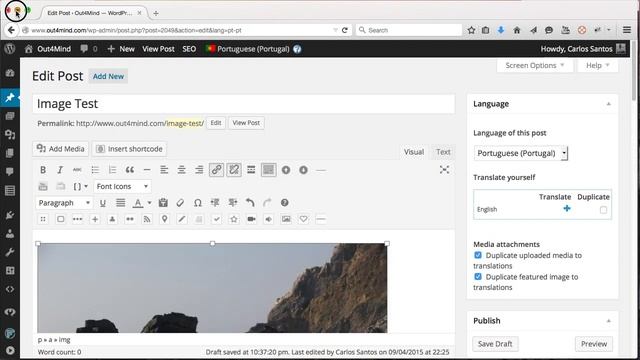Click Save Draft button
The image size is (640, 360).
[495, 344]
